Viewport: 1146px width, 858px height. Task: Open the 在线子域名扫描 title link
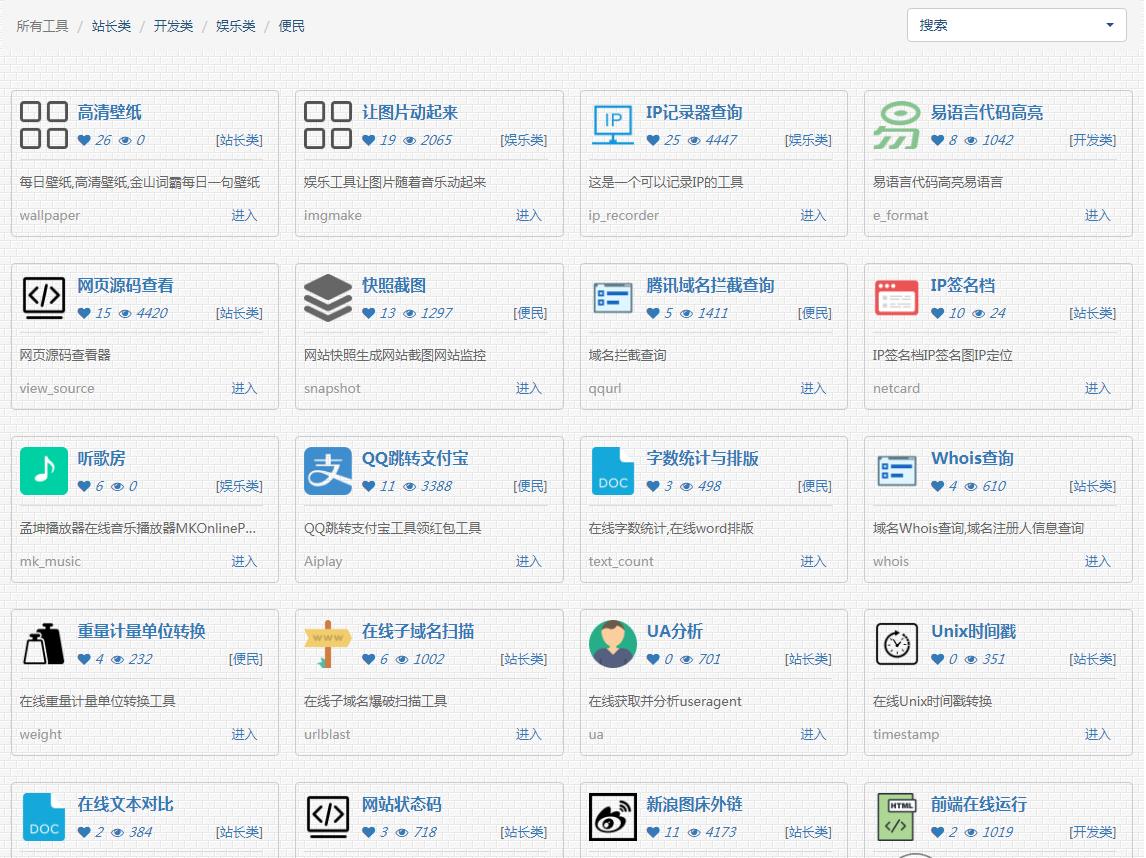click(x=418, y=632)
